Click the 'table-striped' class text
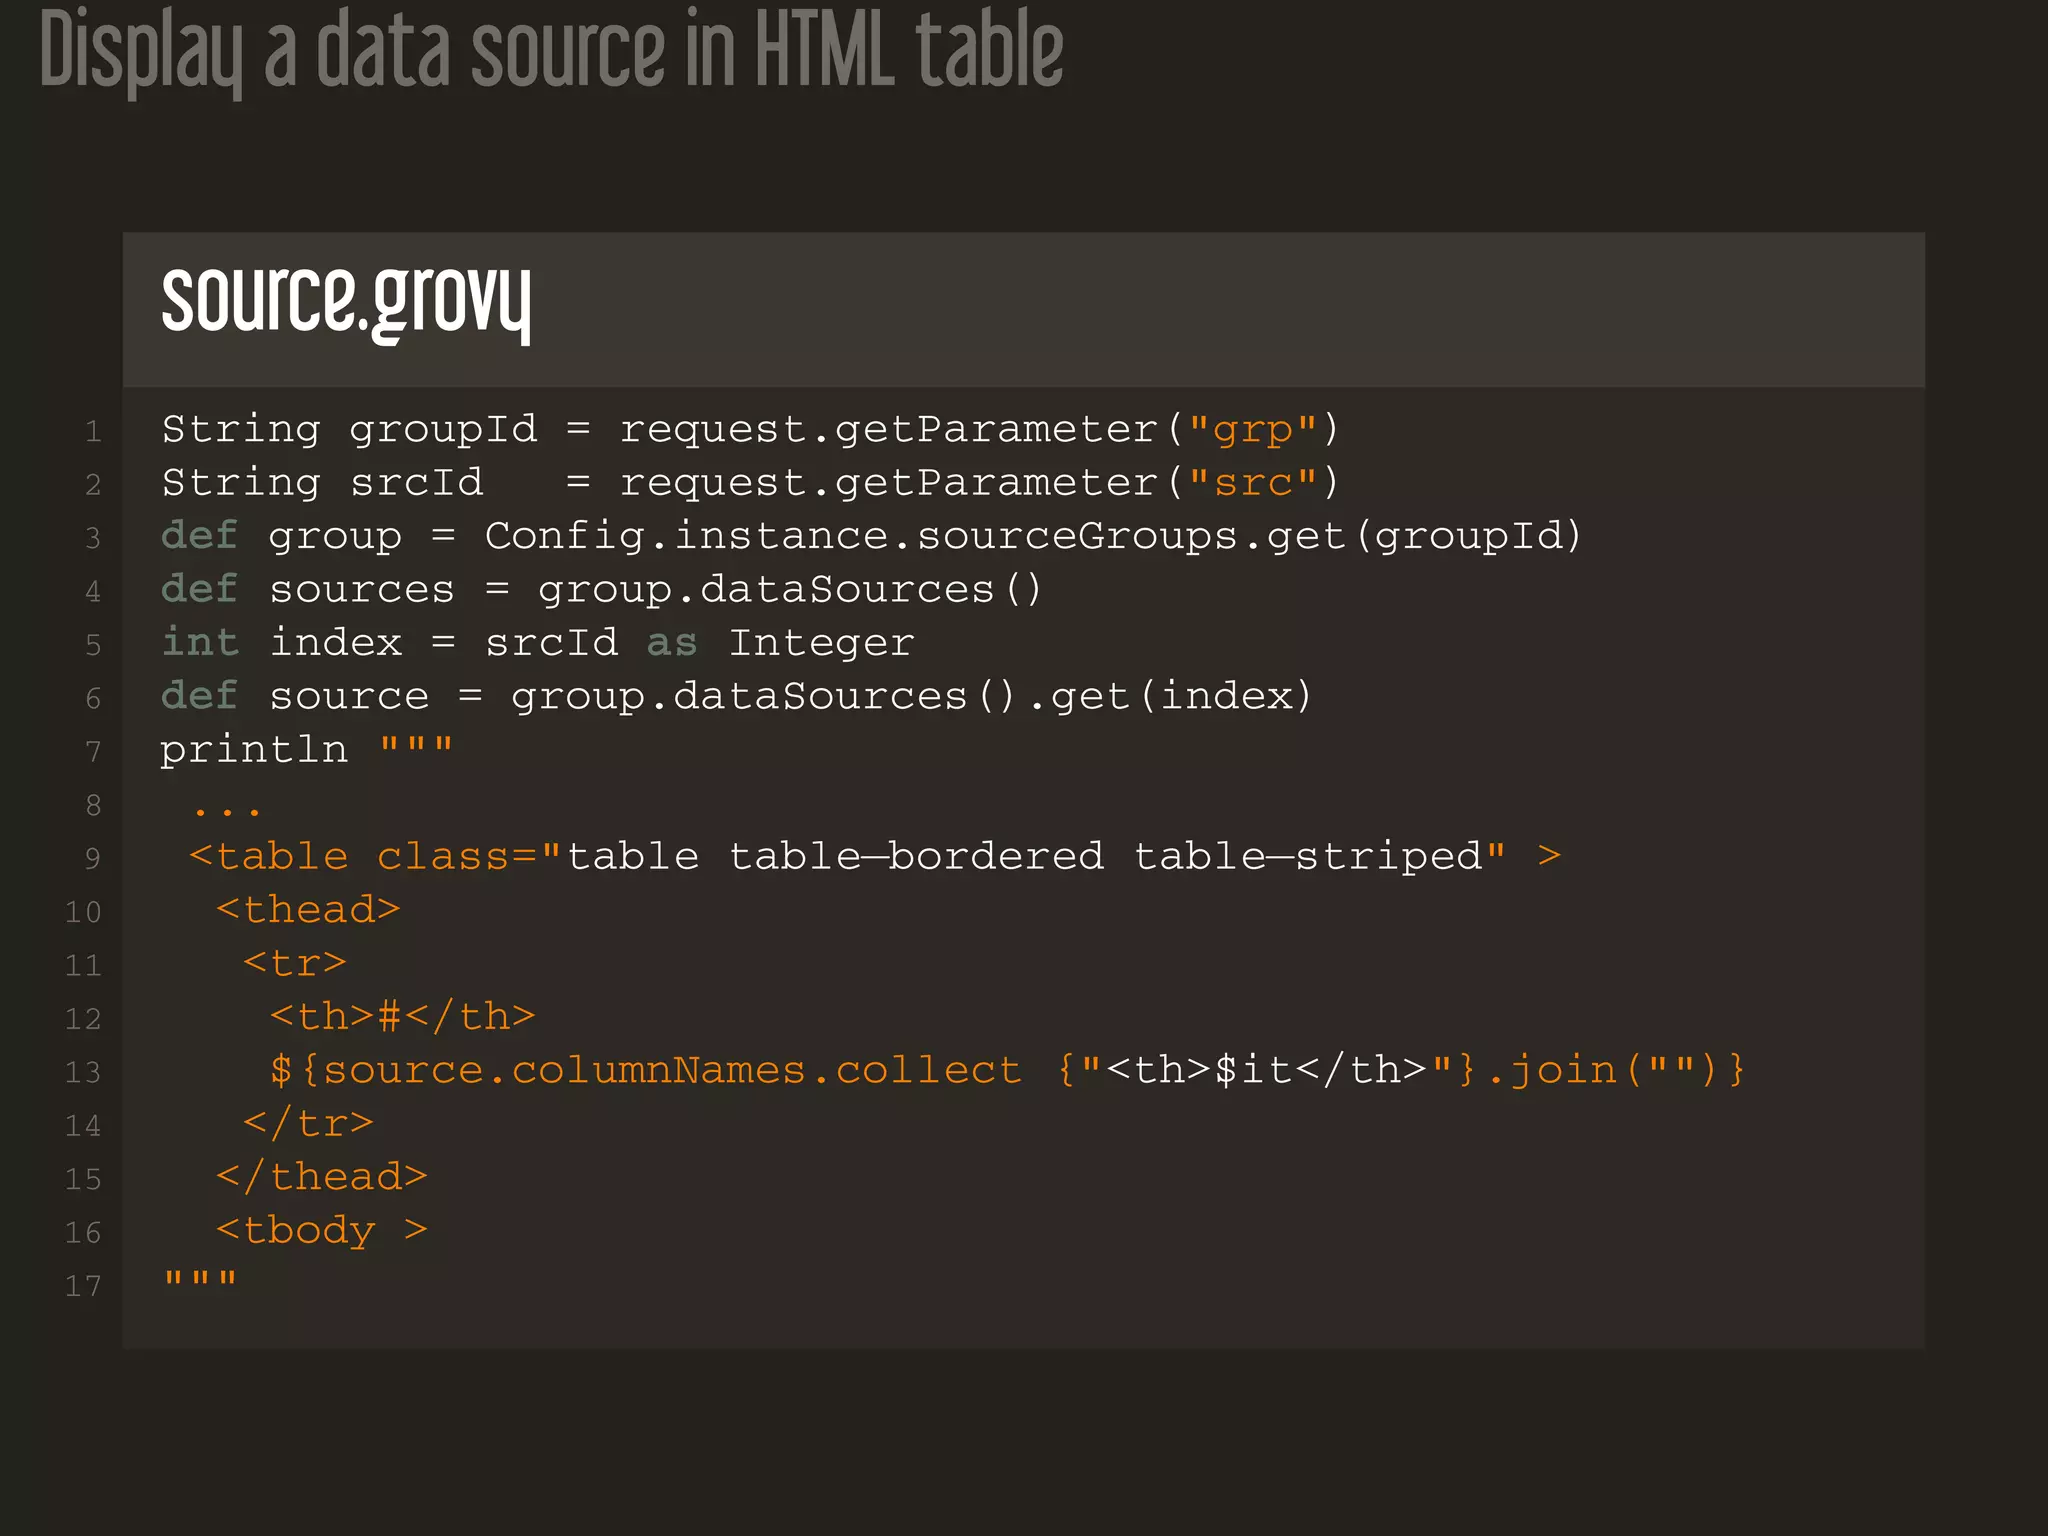 click(x=1308, y=857)
